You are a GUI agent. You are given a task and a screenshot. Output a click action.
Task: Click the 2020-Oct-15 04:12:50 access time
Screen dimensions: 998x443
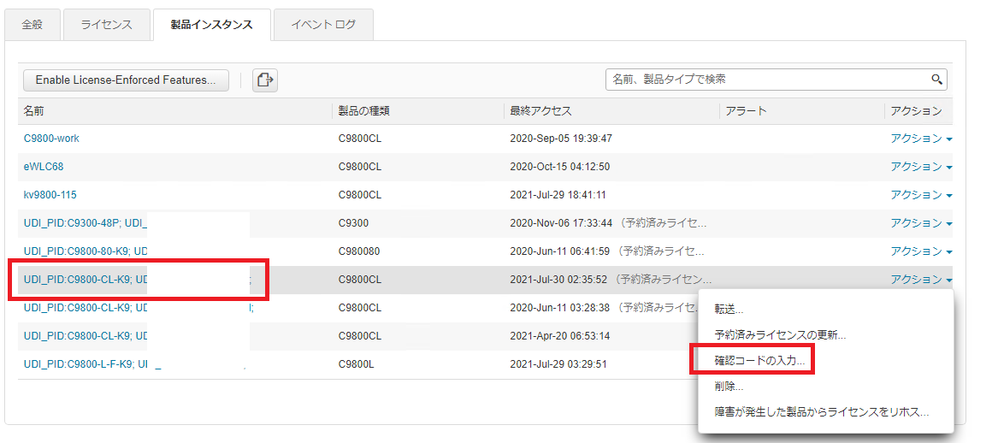pyautogui.click(x=560, y=167)
